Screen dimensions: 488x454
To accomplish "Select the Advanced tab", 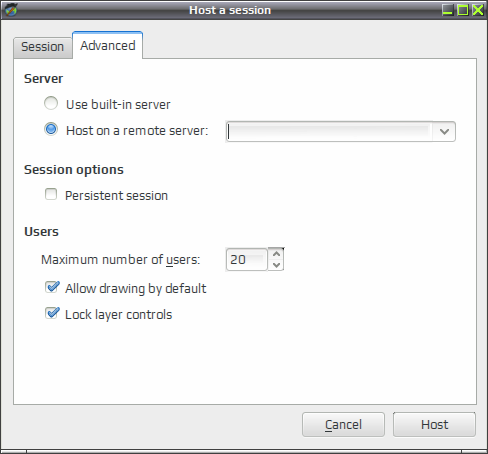I will (x=108, y=46).
